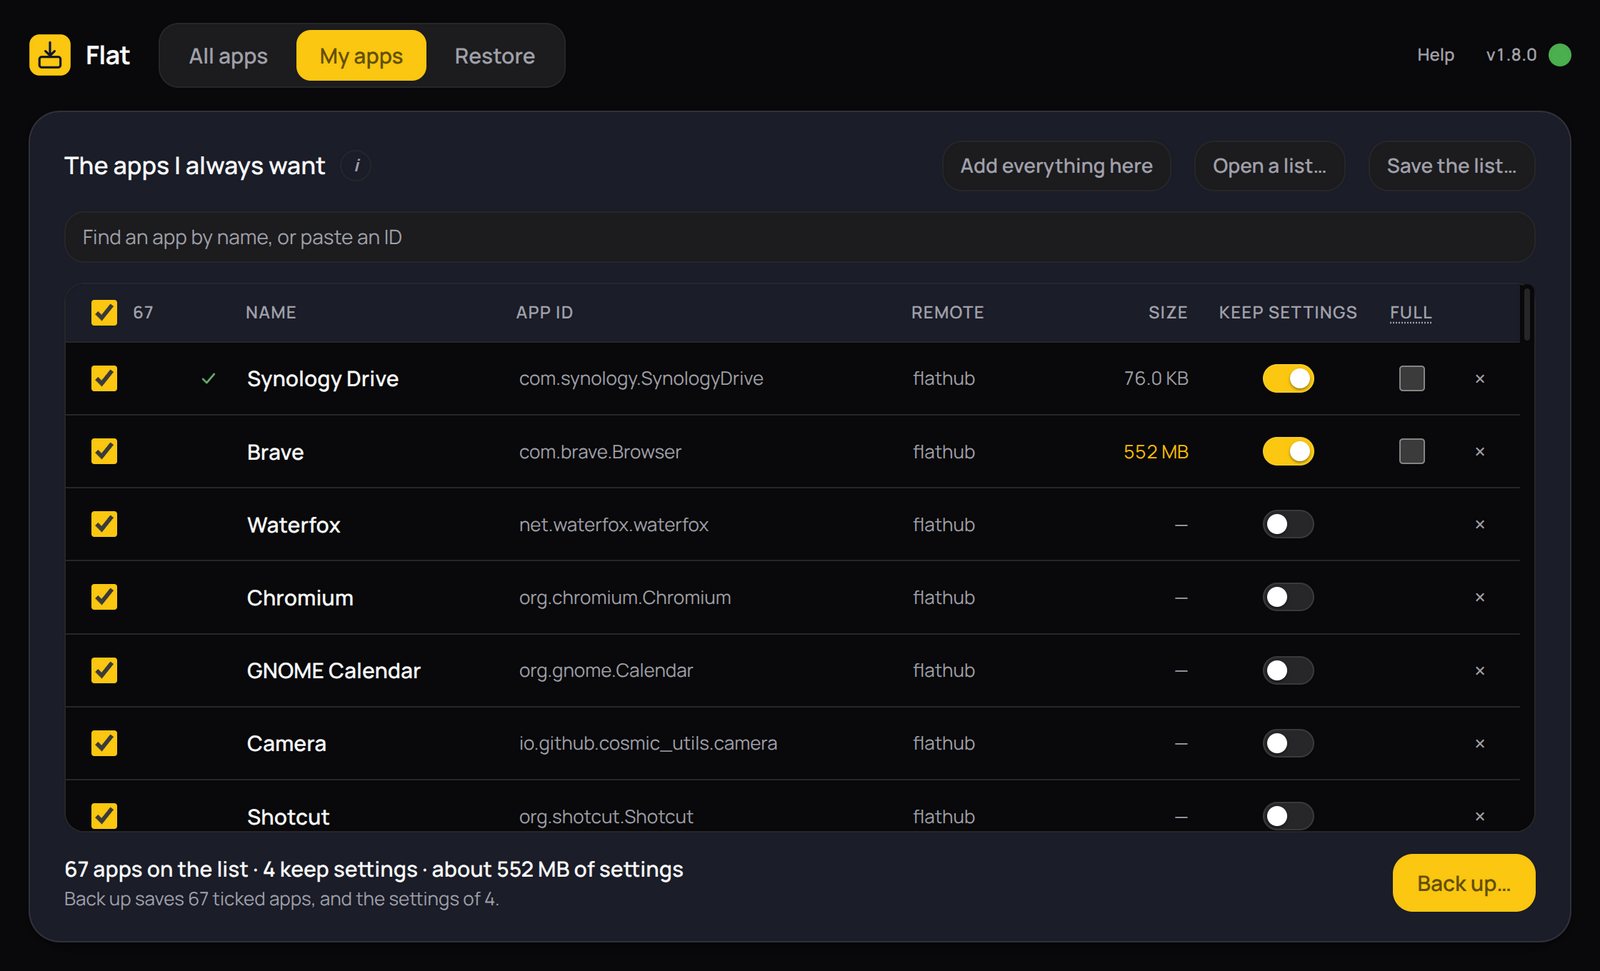Click the org.chromium.Chromium app ID

(625, 598)
